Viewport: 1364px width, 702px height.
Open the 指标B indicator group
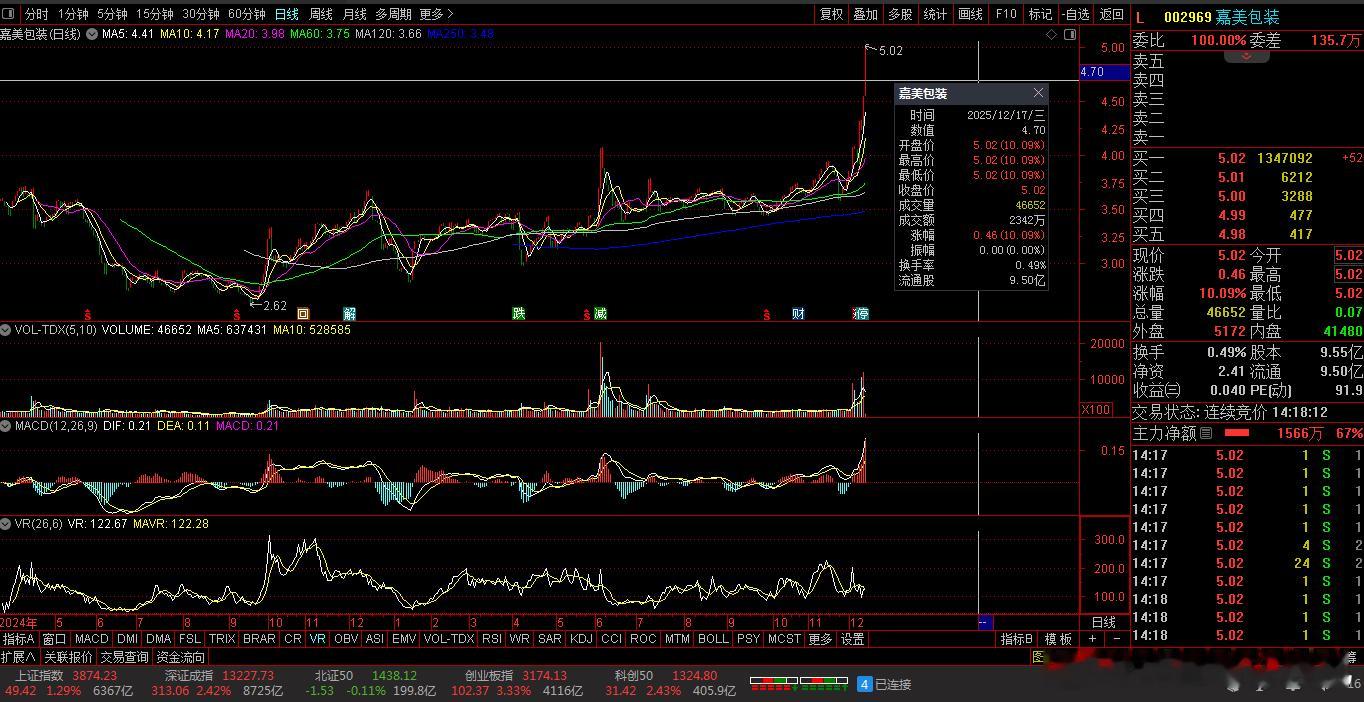click(1017, 639)
